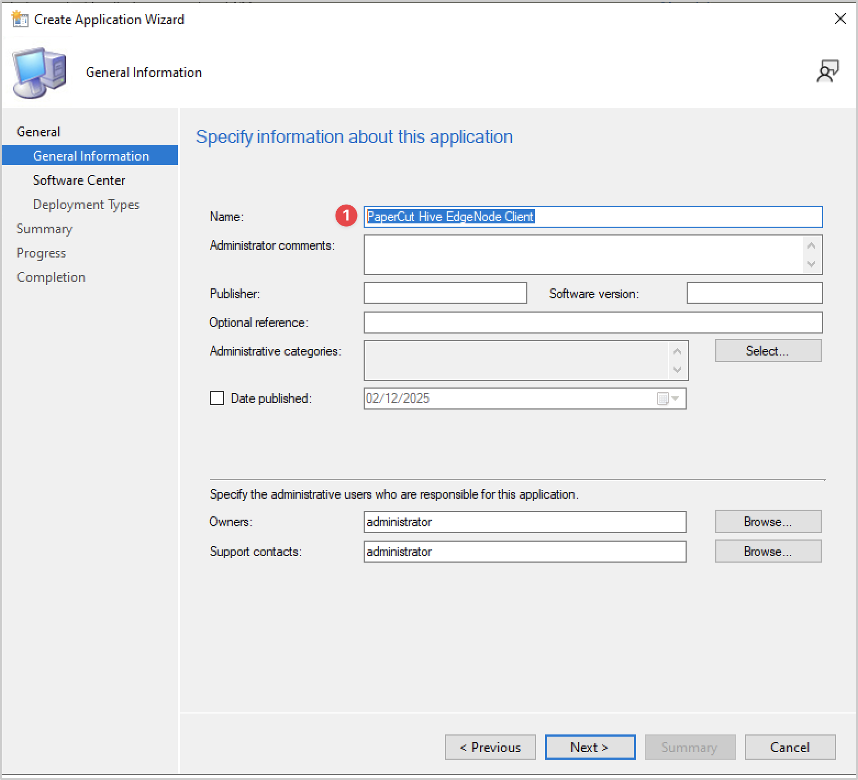Cancel the wizard
This screenshot has height=780, width=858.
click(790, 747)
